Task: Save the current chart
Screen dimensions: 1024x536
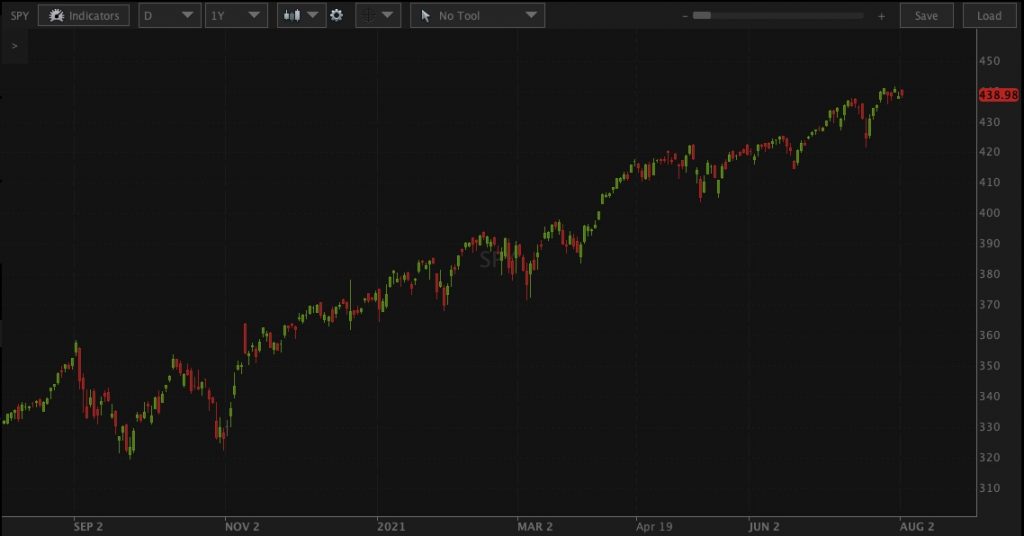Action: pos(926,16)
